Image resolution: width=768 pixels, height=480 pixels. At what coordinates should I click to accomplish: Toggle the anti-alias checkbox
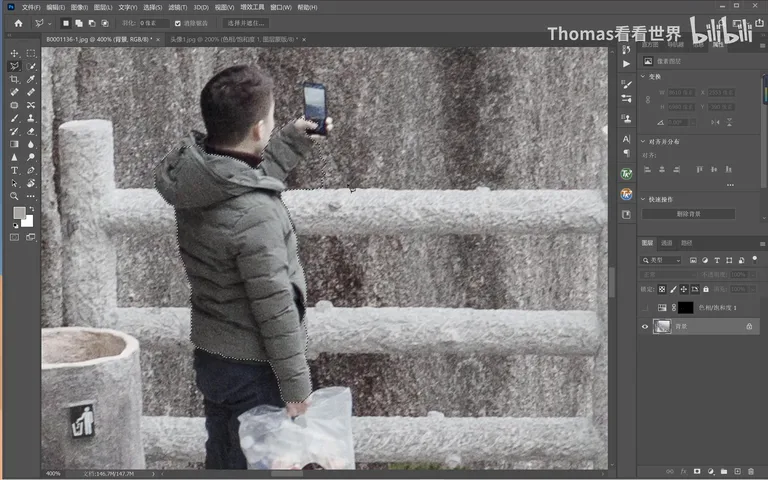178,23
